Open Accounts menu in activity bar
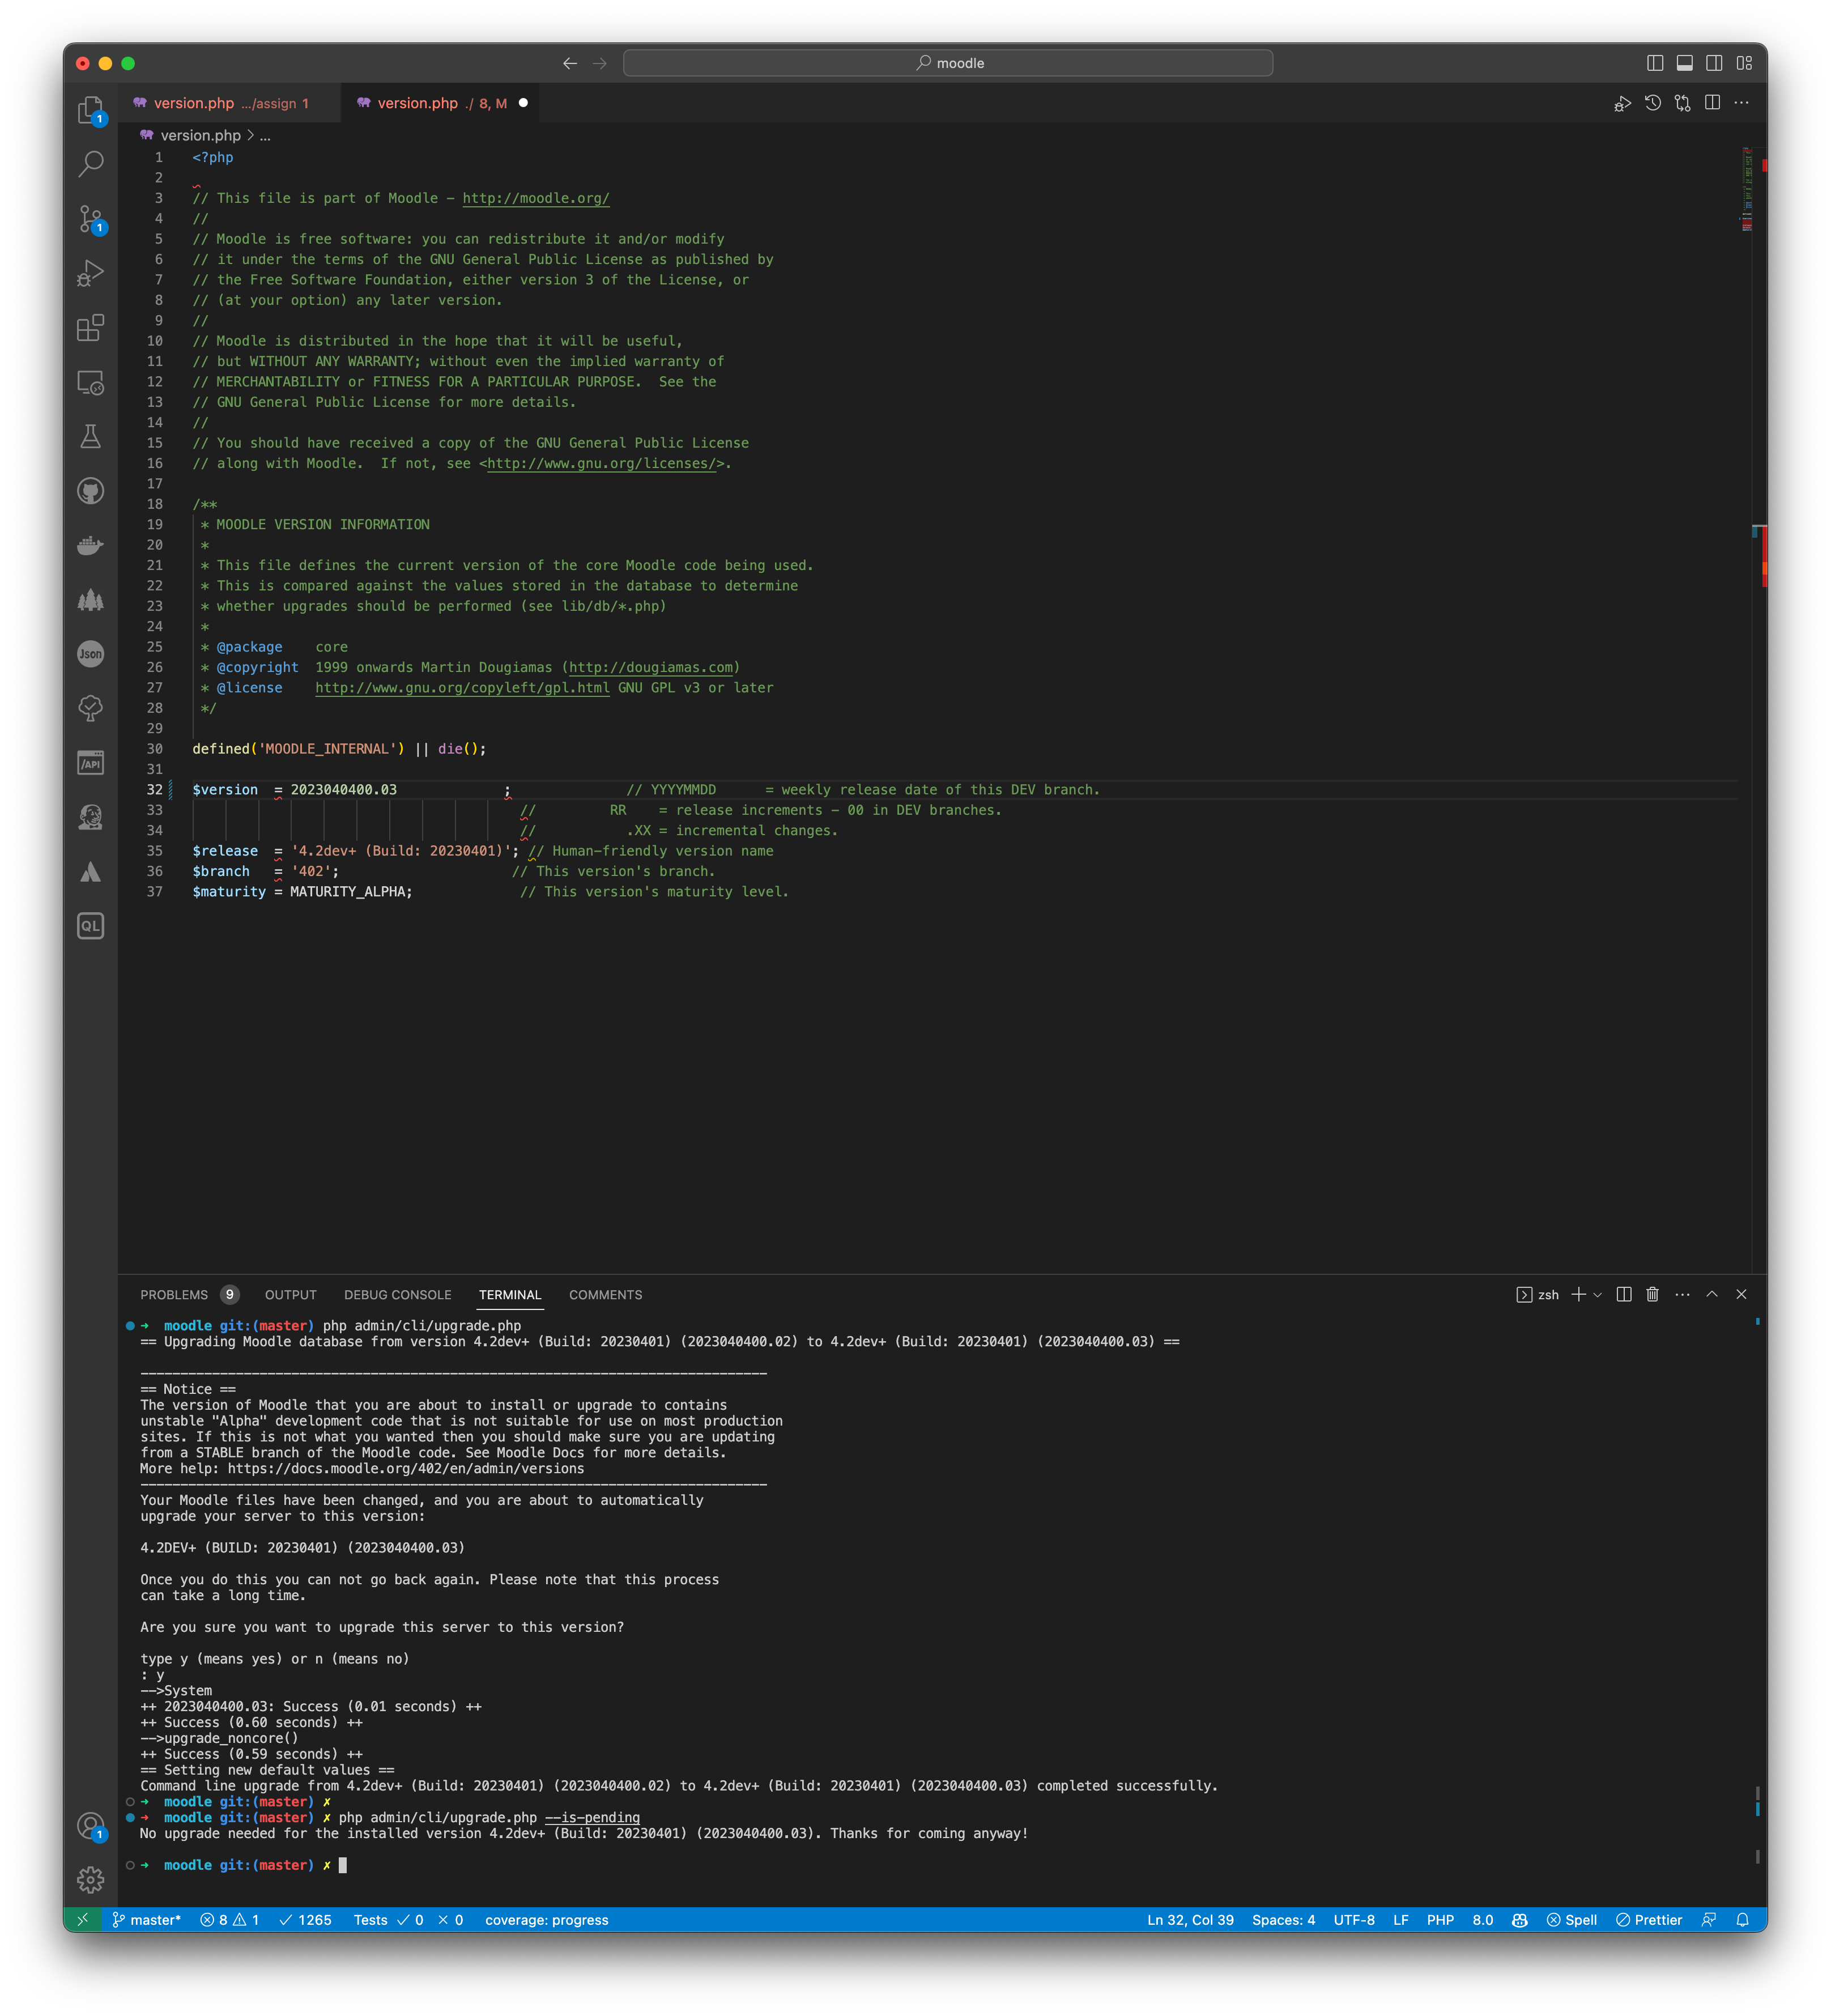 [x=91, y=1827]
